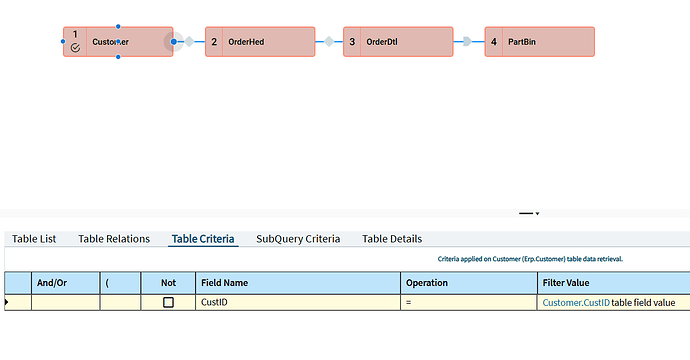The height and width of the screenshot is (360, 690).
Task: Click the Customer node's top blue handle
Action: click(x=118, y=27)
